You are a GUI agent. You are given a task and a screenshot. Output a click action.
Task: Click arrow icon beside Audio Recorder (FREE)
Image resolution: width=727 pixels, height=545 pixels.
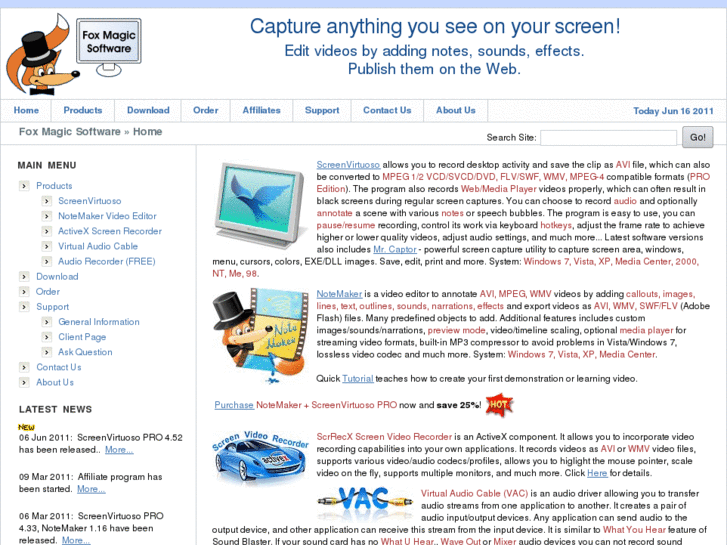pos(46,262)
